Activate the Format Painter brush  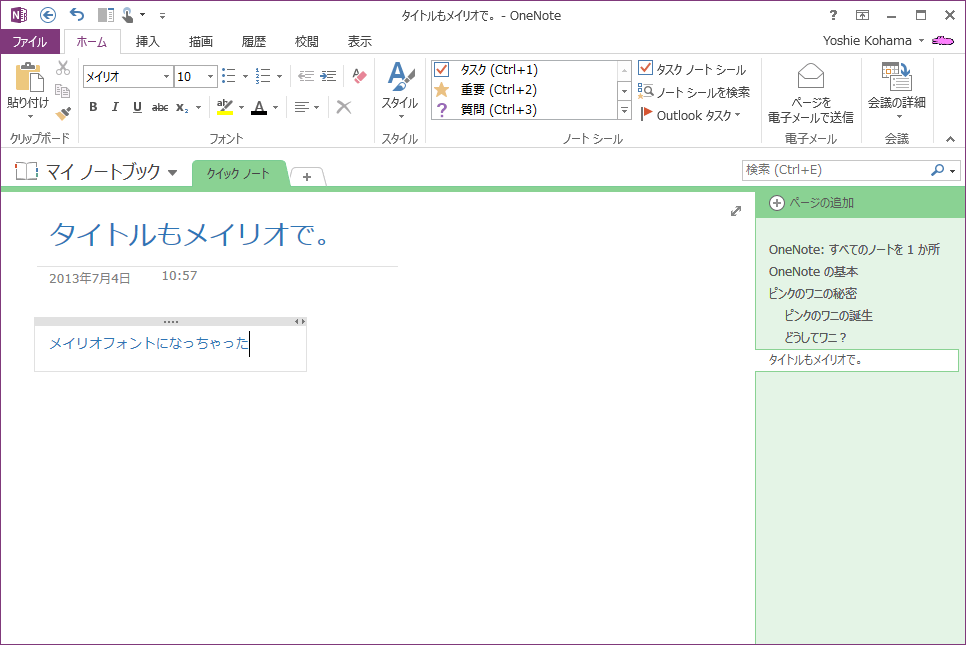(63, 113)
